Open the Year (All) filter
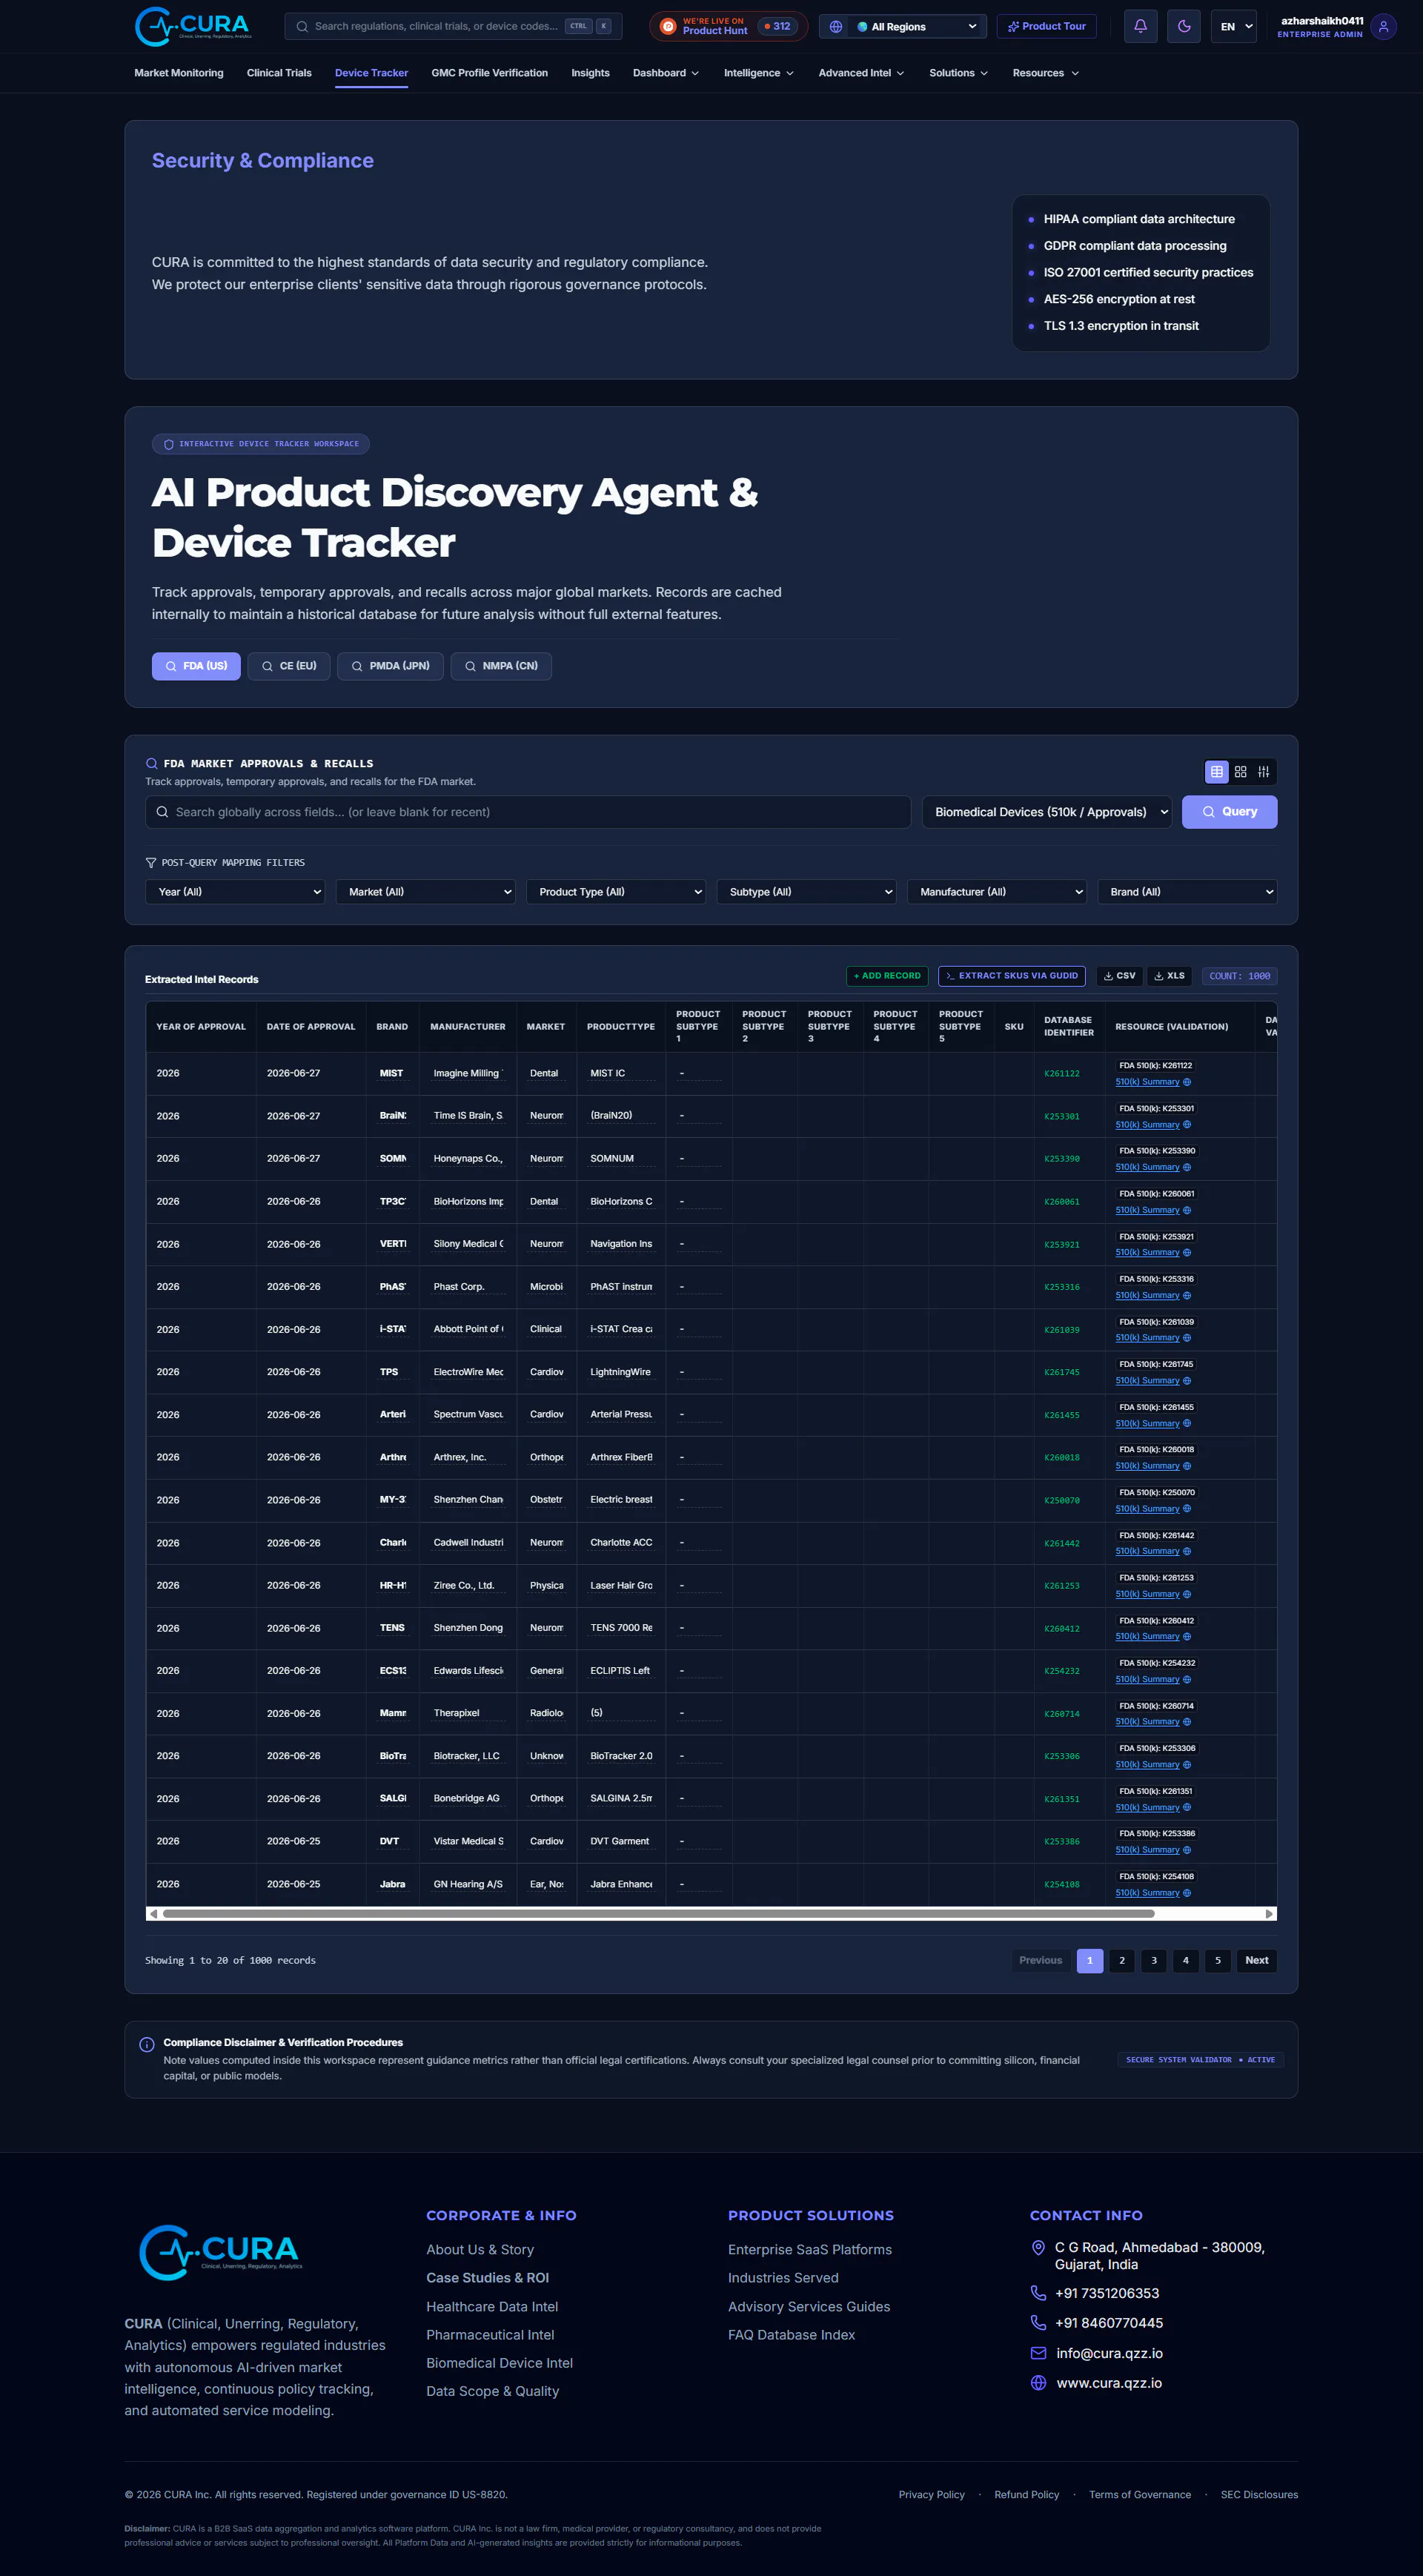Viewport: 1423px width, 2576px height. [235, 892]
